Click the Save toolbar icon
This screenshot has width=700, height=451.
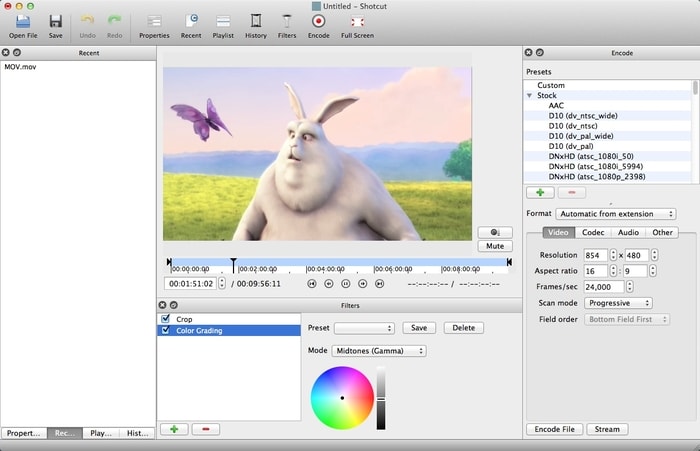pos(55,27)
